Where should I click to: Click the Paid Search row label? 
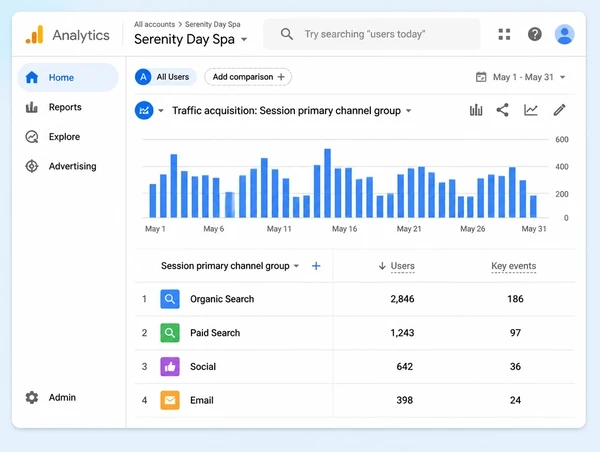pyautogui.click(x=215, y=333)
